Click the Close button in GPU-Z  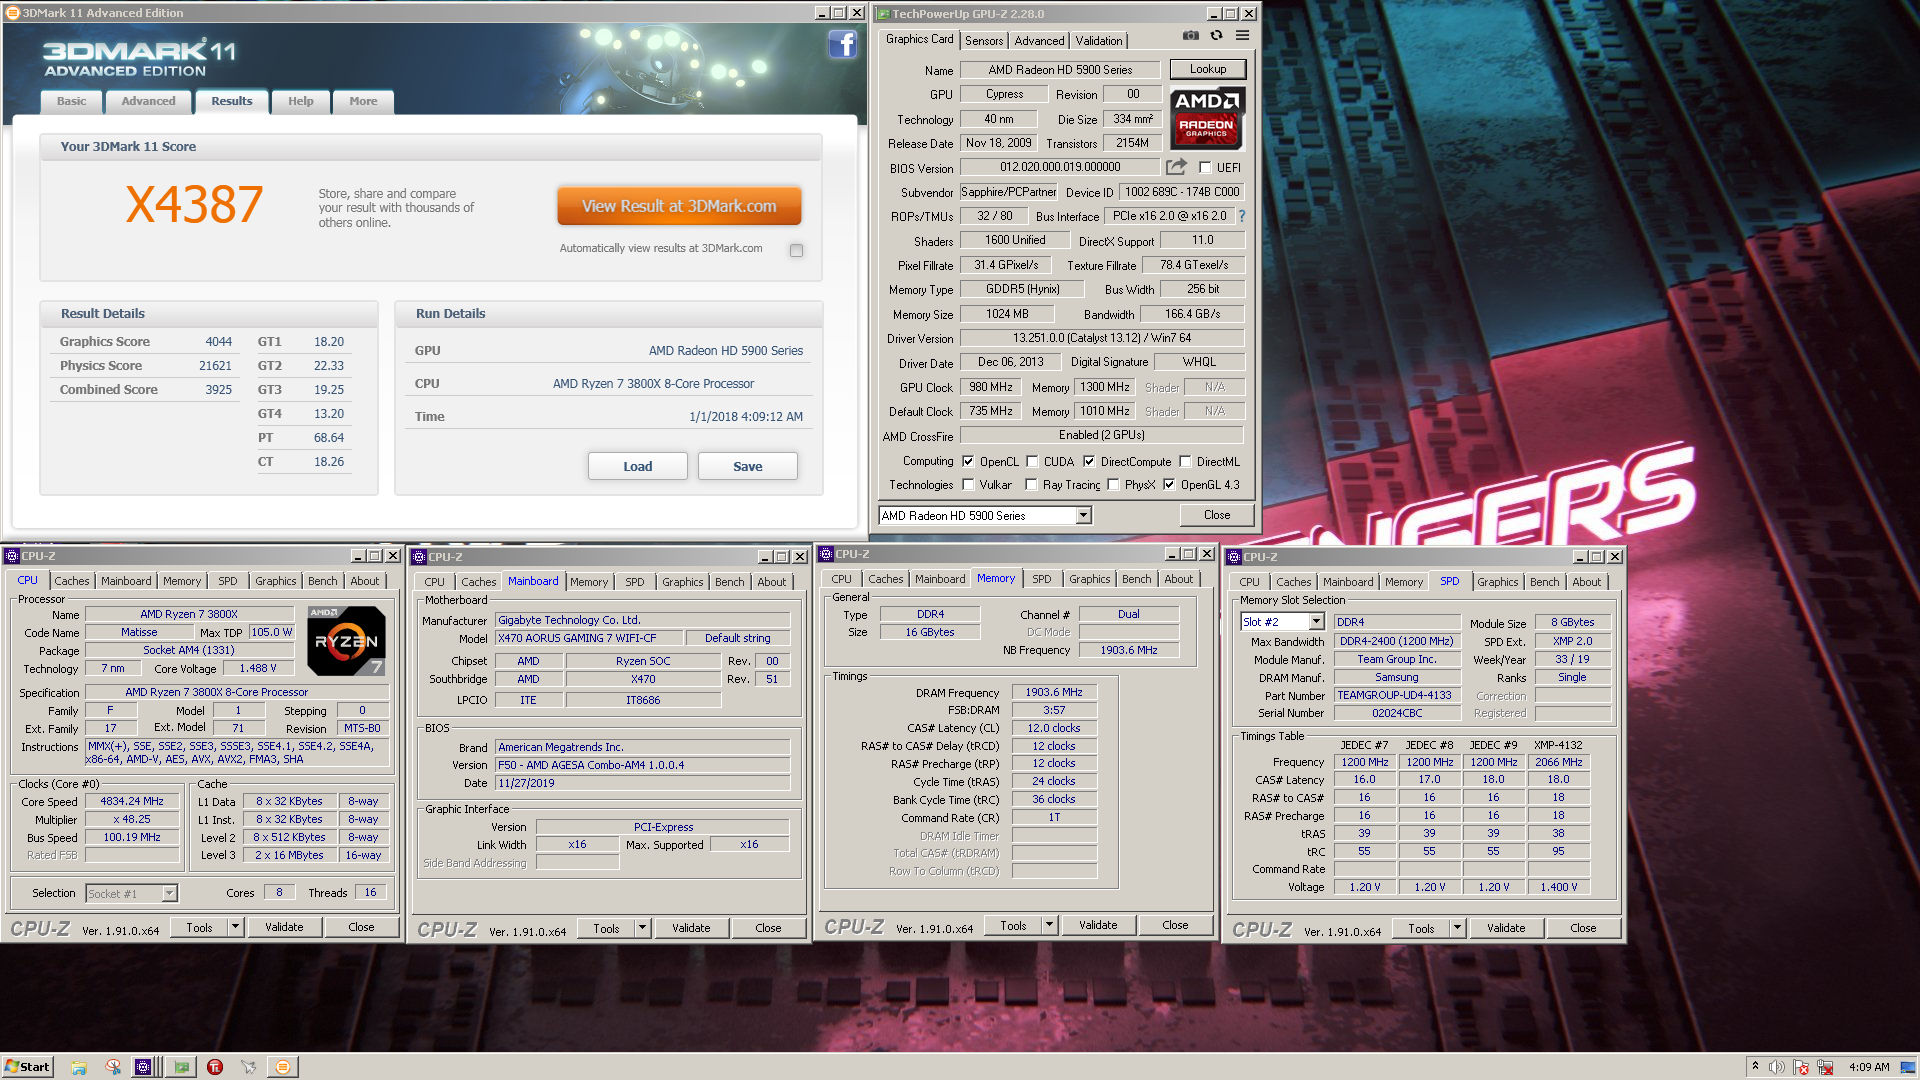(1217, 515)
